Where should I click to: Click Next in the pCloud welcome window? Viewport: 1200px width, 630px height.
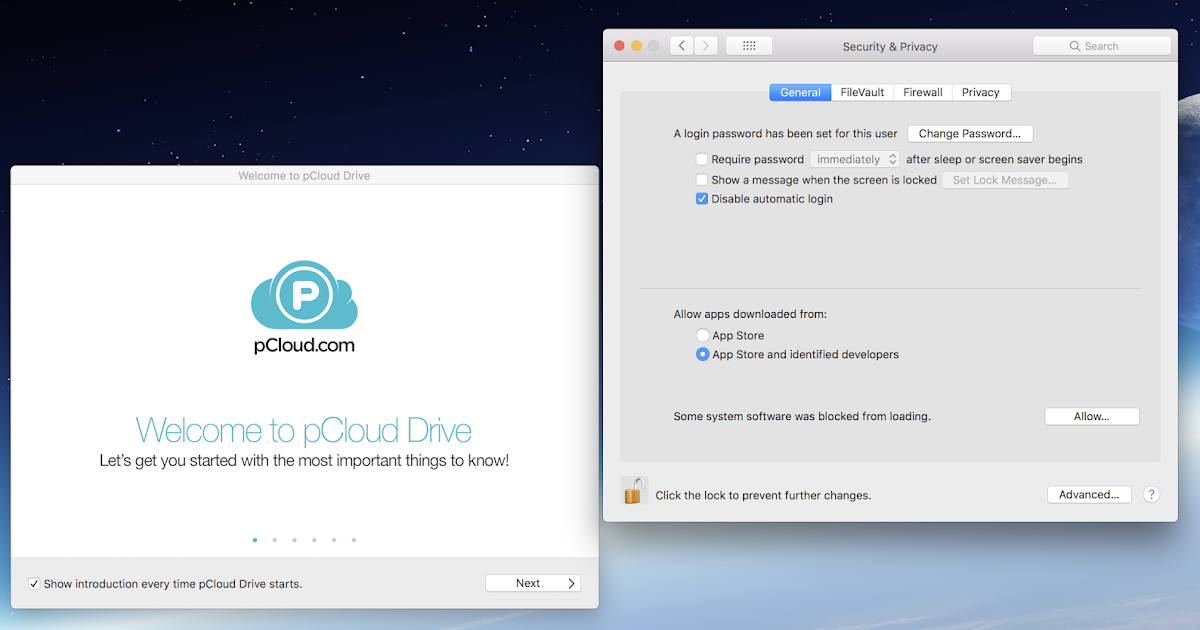(x=533, y=583)
